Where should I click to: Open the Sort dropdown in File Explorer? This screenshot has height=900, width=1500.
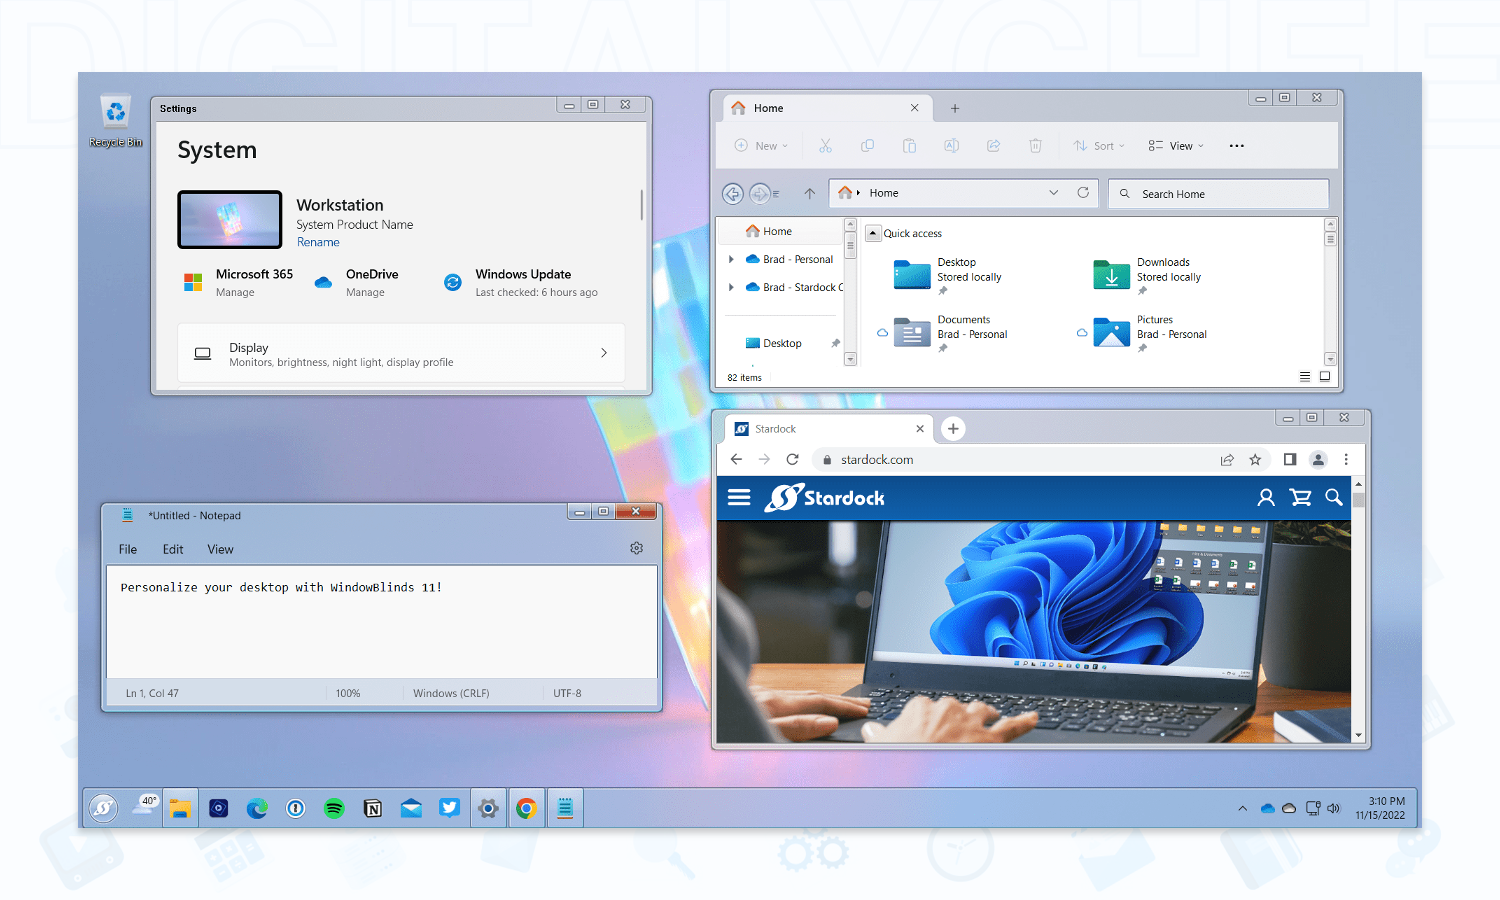[x=1100, y=146]
